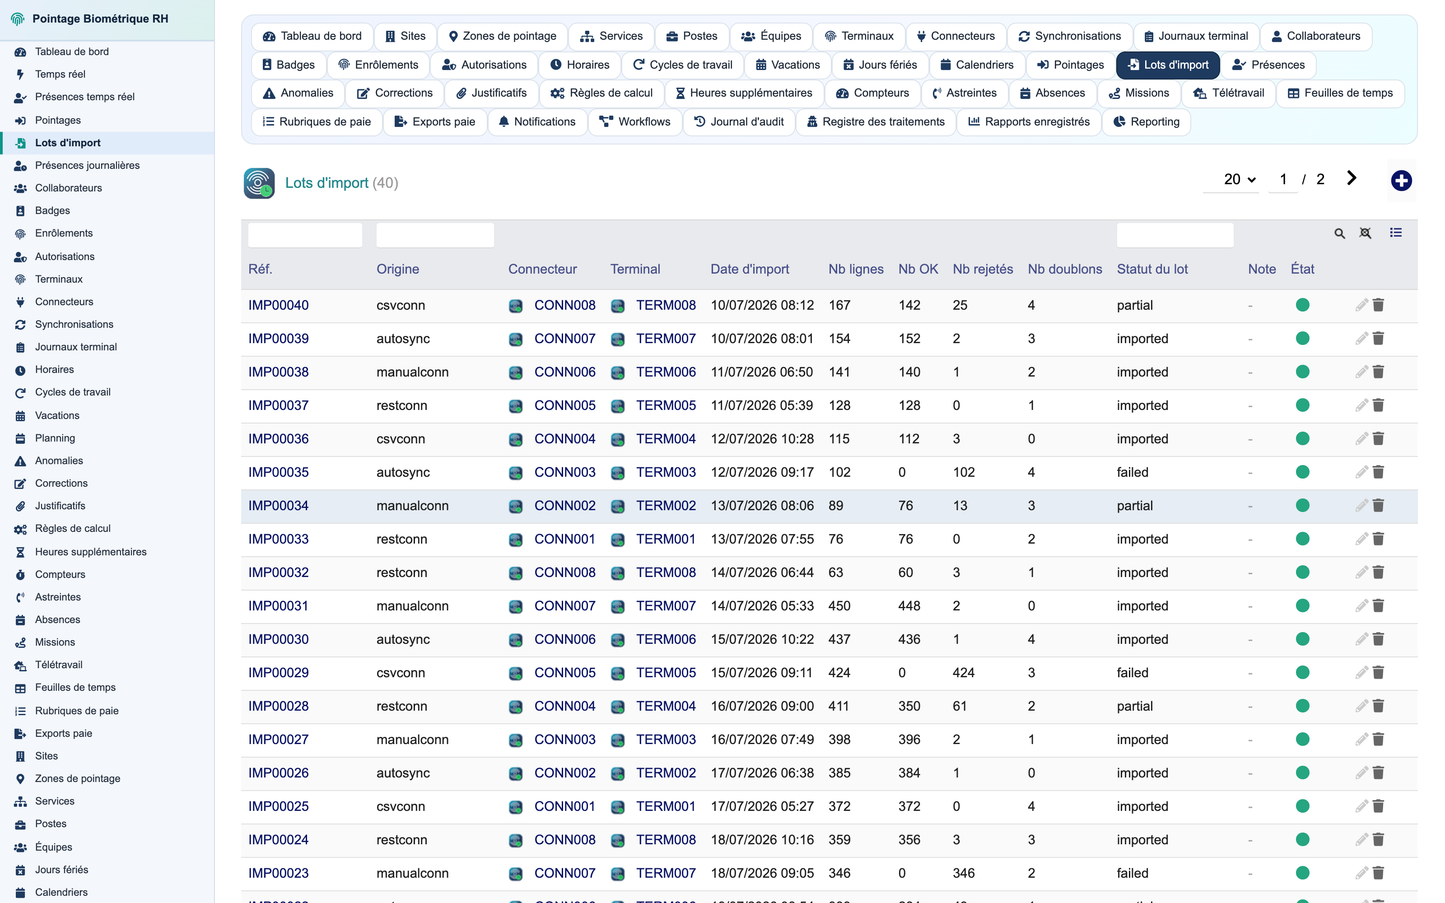The height and width of the screenshot is (903, 1445).
Task: Open Journal d'audit tab
Action: pyautogui.click(x=739, y=122)
